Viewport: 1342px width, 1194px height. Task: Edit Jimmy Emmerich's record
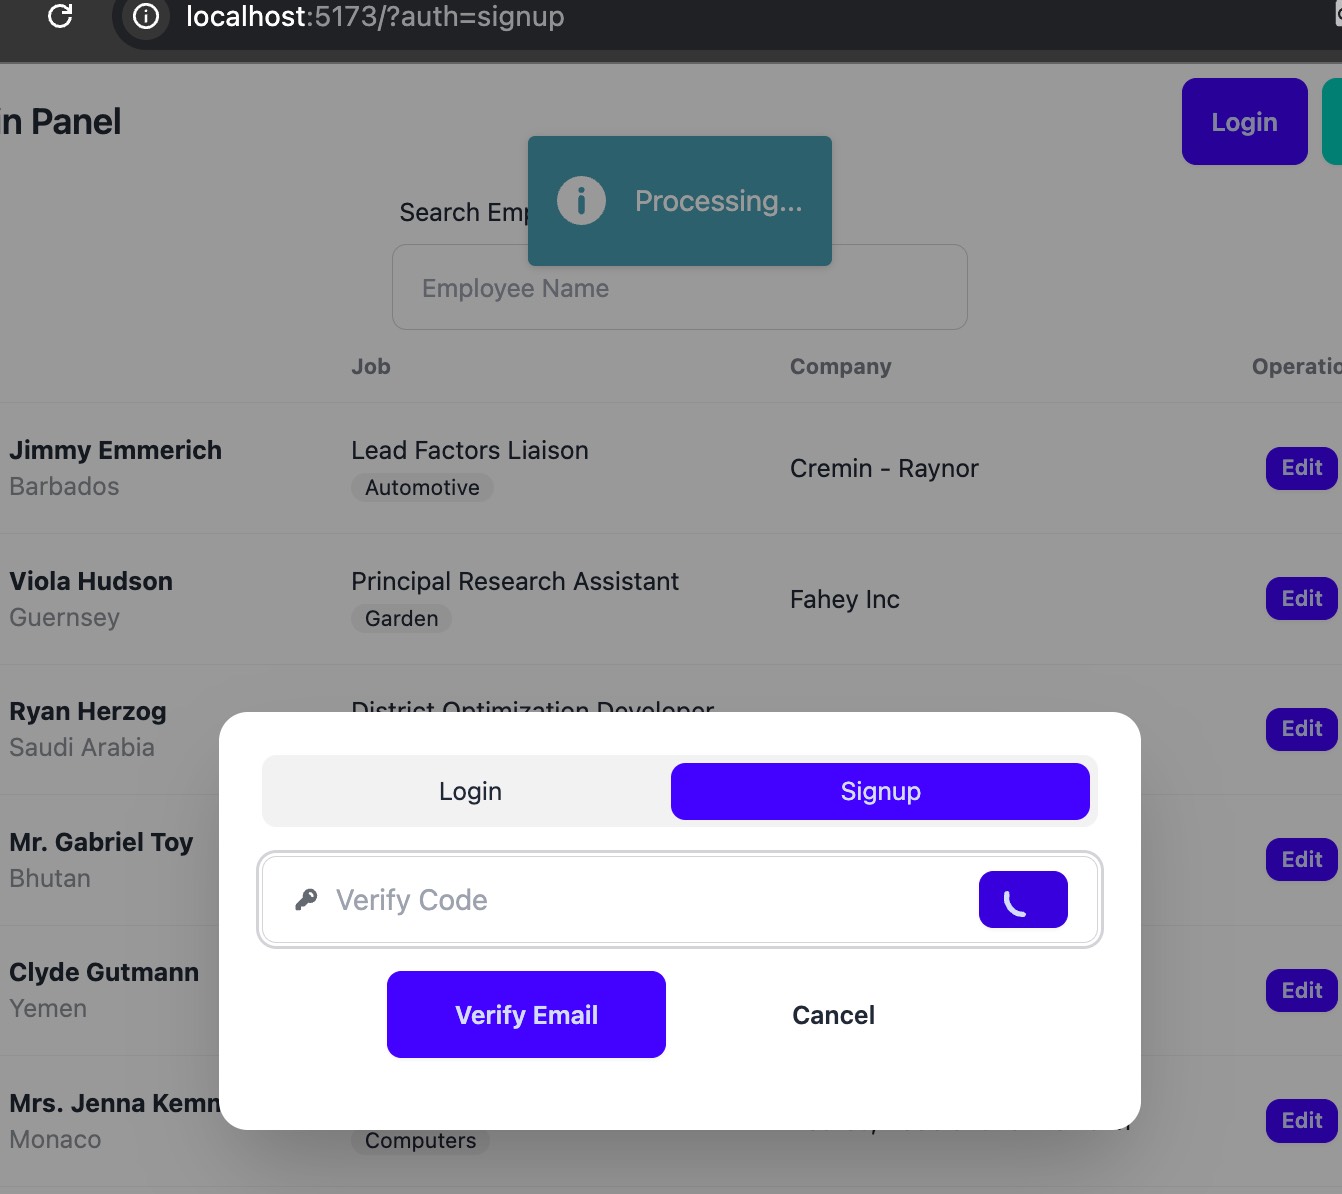pos(1301,468)
